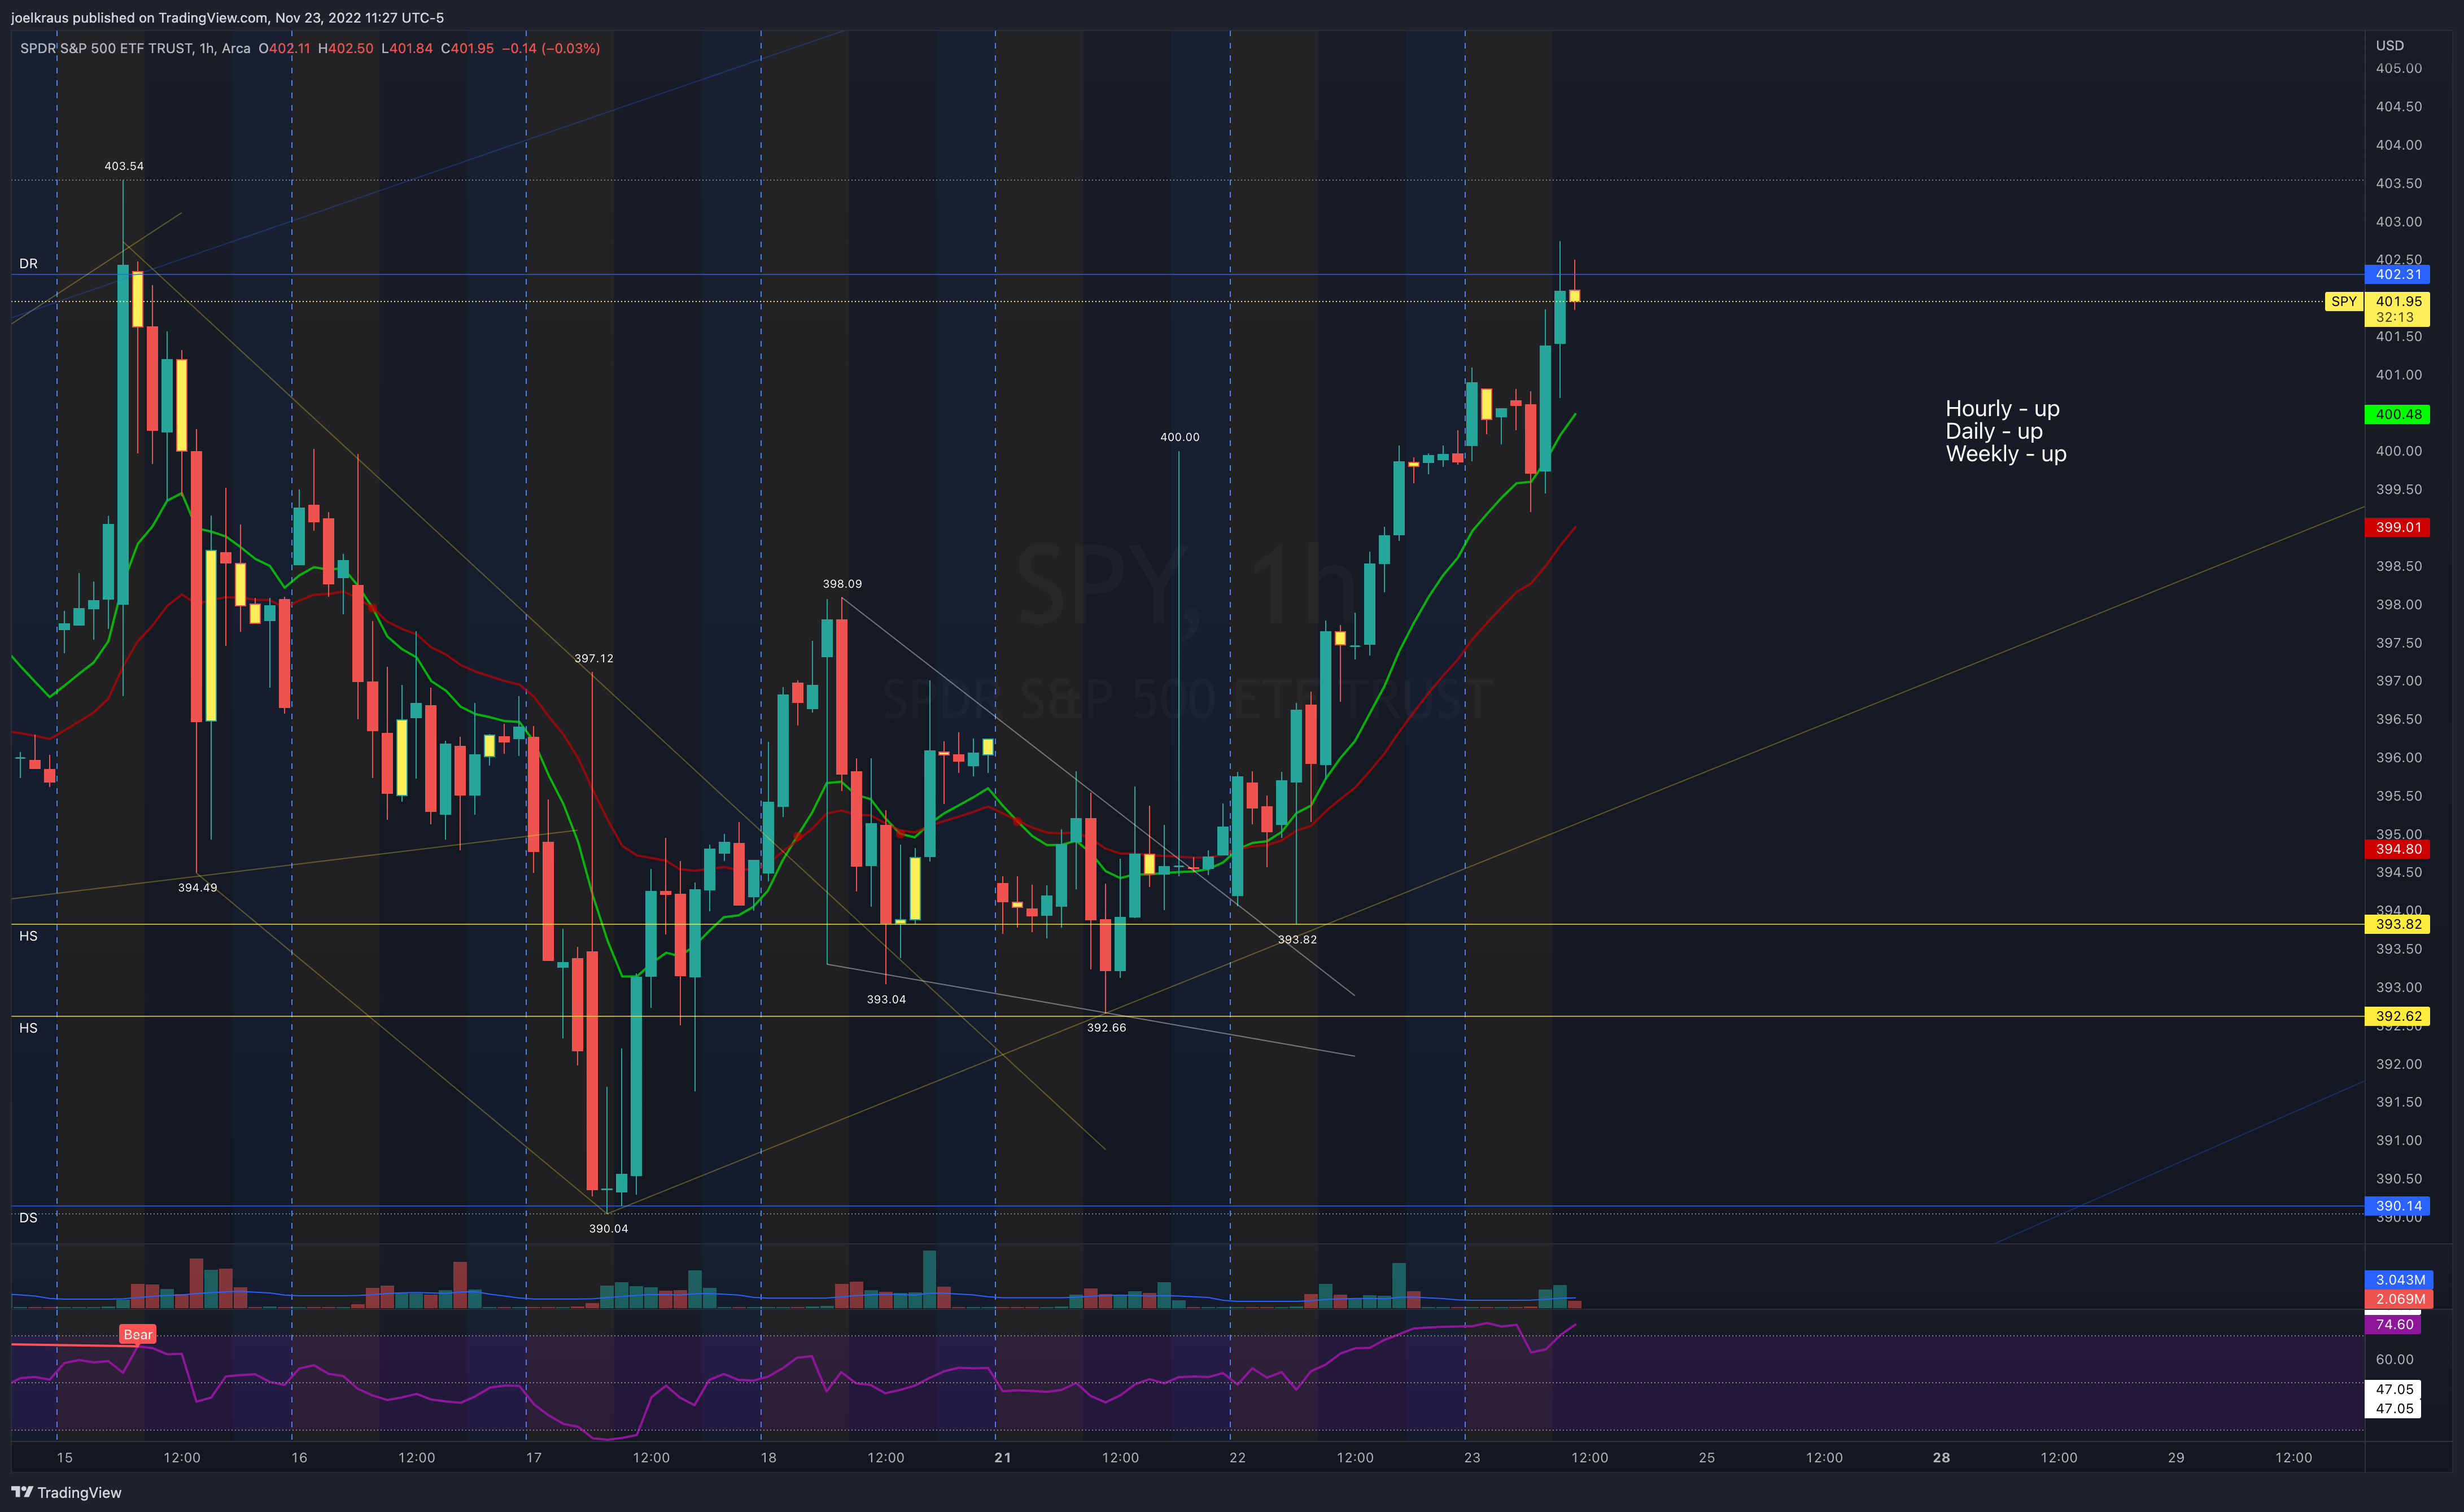Click the red Bear label on RSI
Viewport: 2464px width, 1512px height.
click(138, 1334)
